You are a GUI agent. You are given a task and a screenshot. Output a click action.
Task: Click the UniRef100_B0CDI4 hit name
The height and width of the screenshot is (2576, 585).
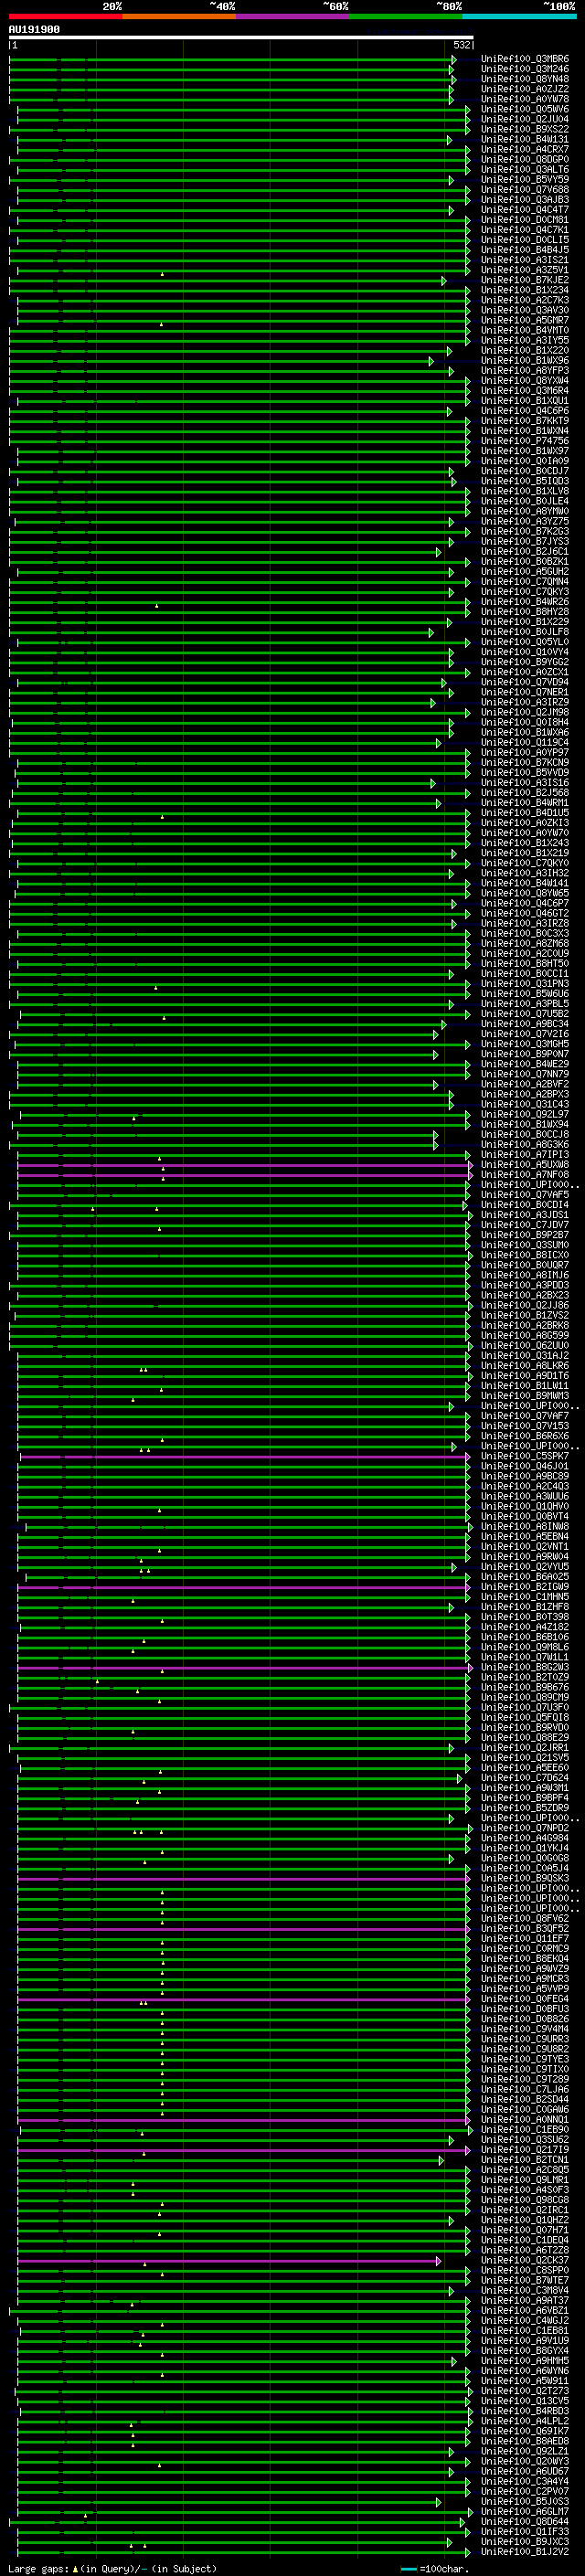point(525,1205)
